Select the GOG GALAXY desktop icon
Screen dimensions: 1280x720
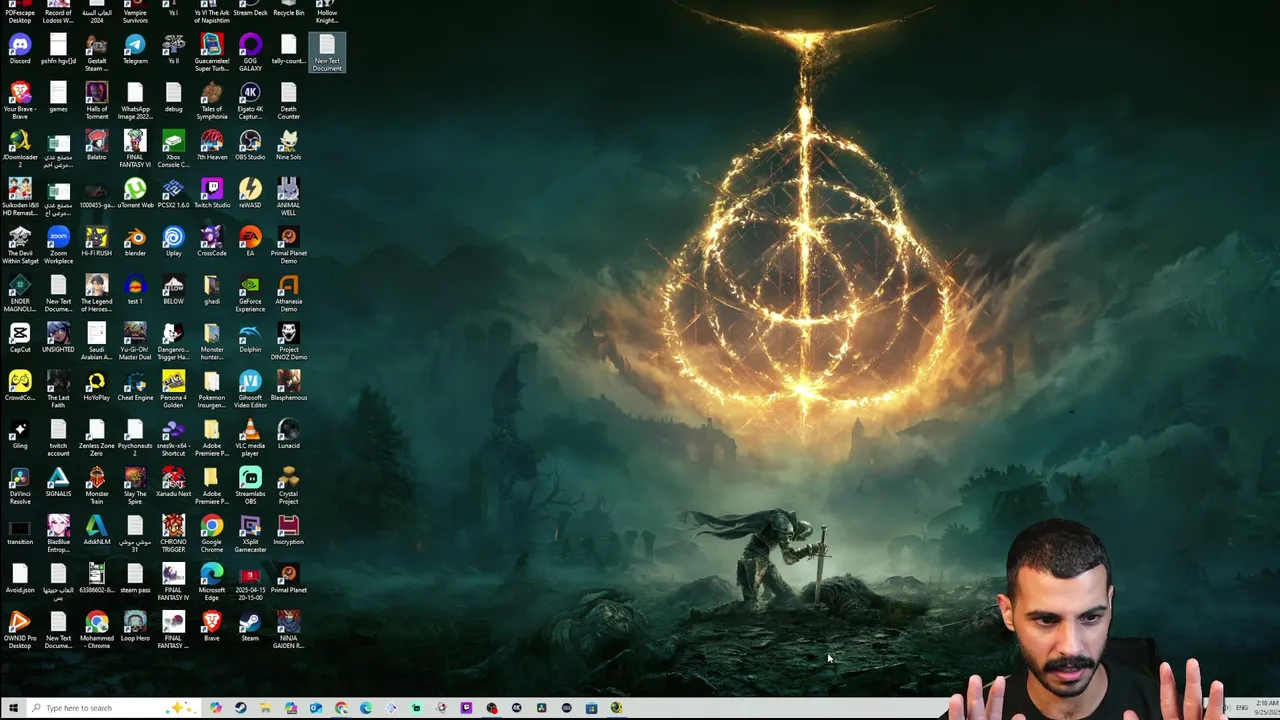click(250, 52)
